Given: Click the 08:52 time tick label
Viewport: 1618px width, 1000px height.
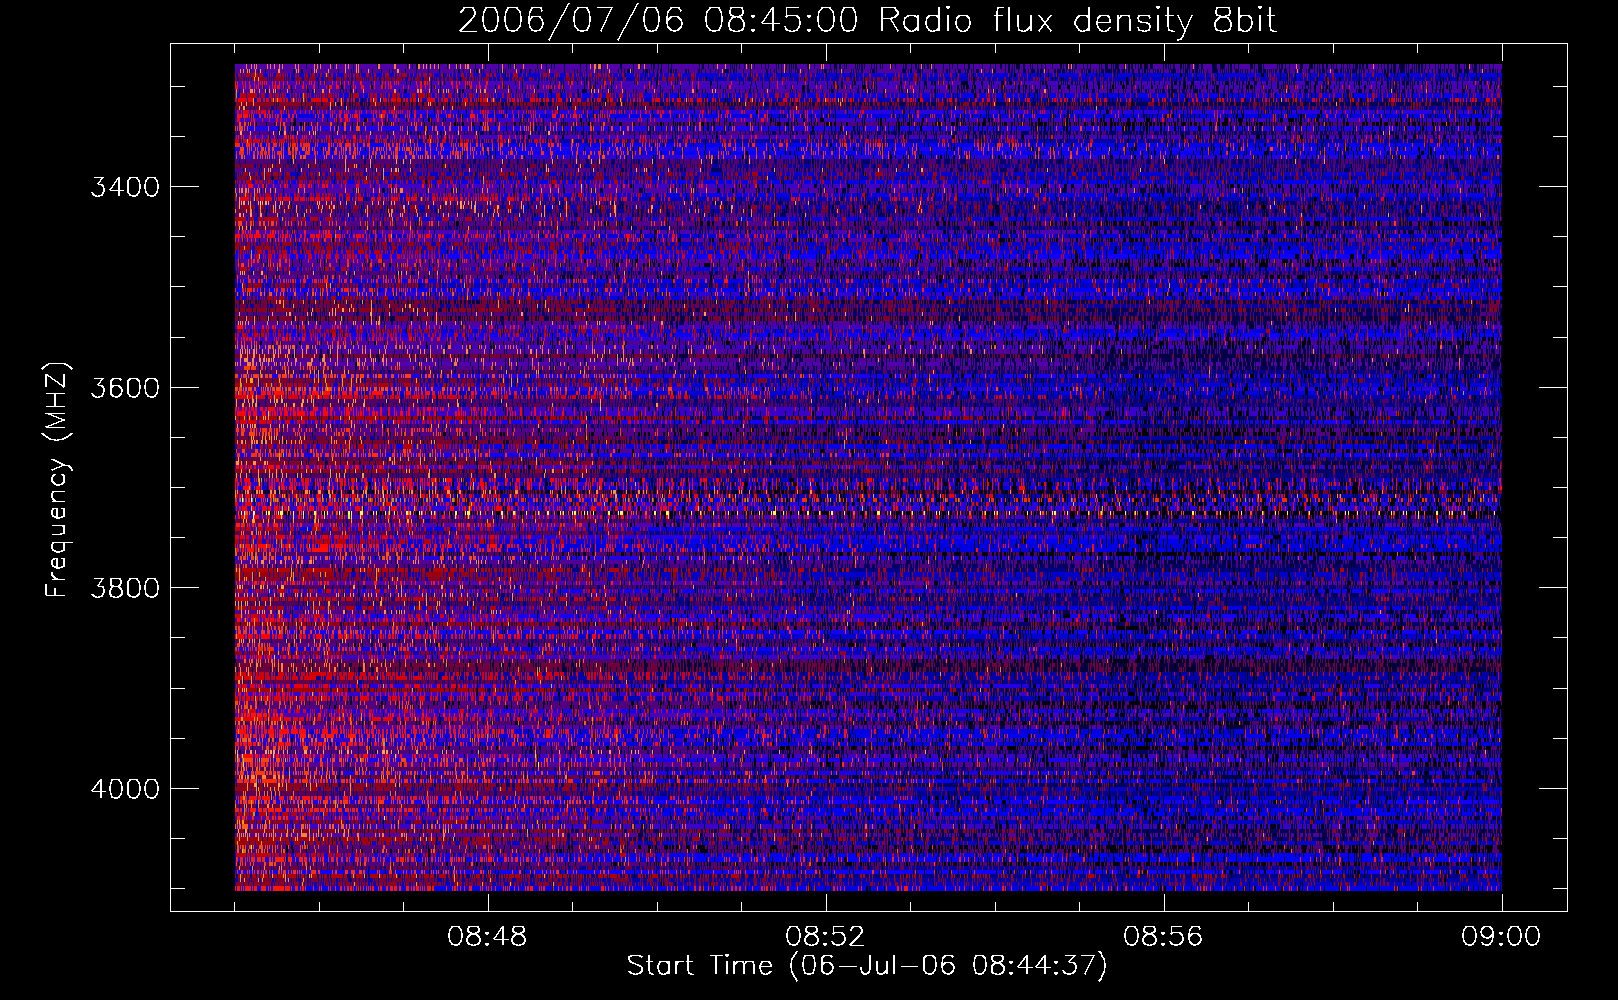Looking at the screenshot, I should pos(825,937).
